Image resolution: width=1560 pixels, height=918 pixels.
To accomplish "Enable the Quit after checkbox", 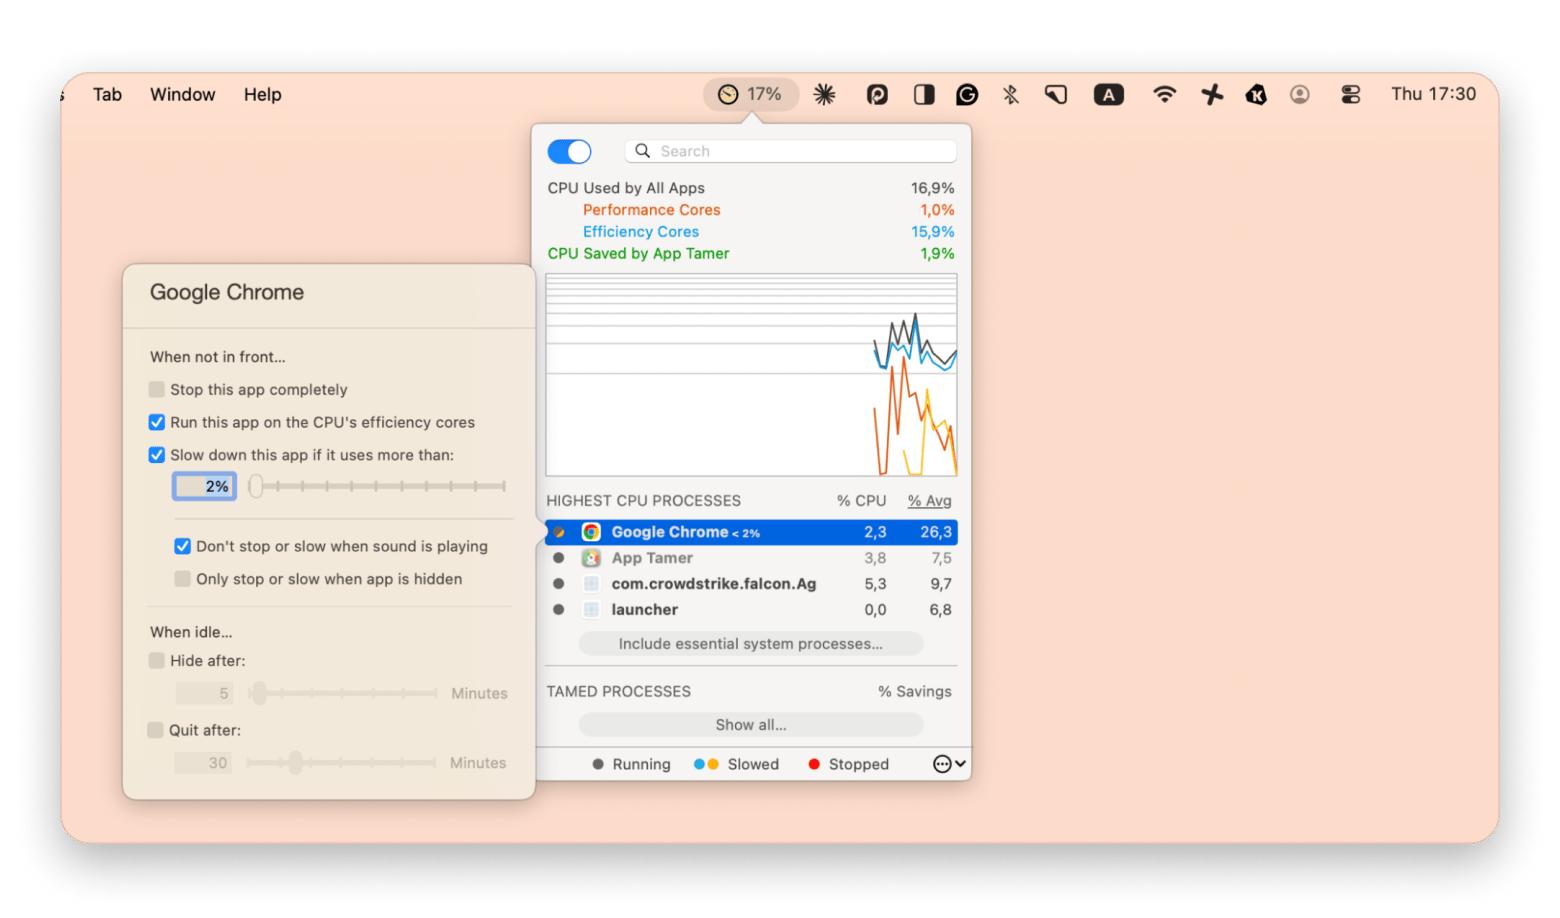I will (156, 730).
